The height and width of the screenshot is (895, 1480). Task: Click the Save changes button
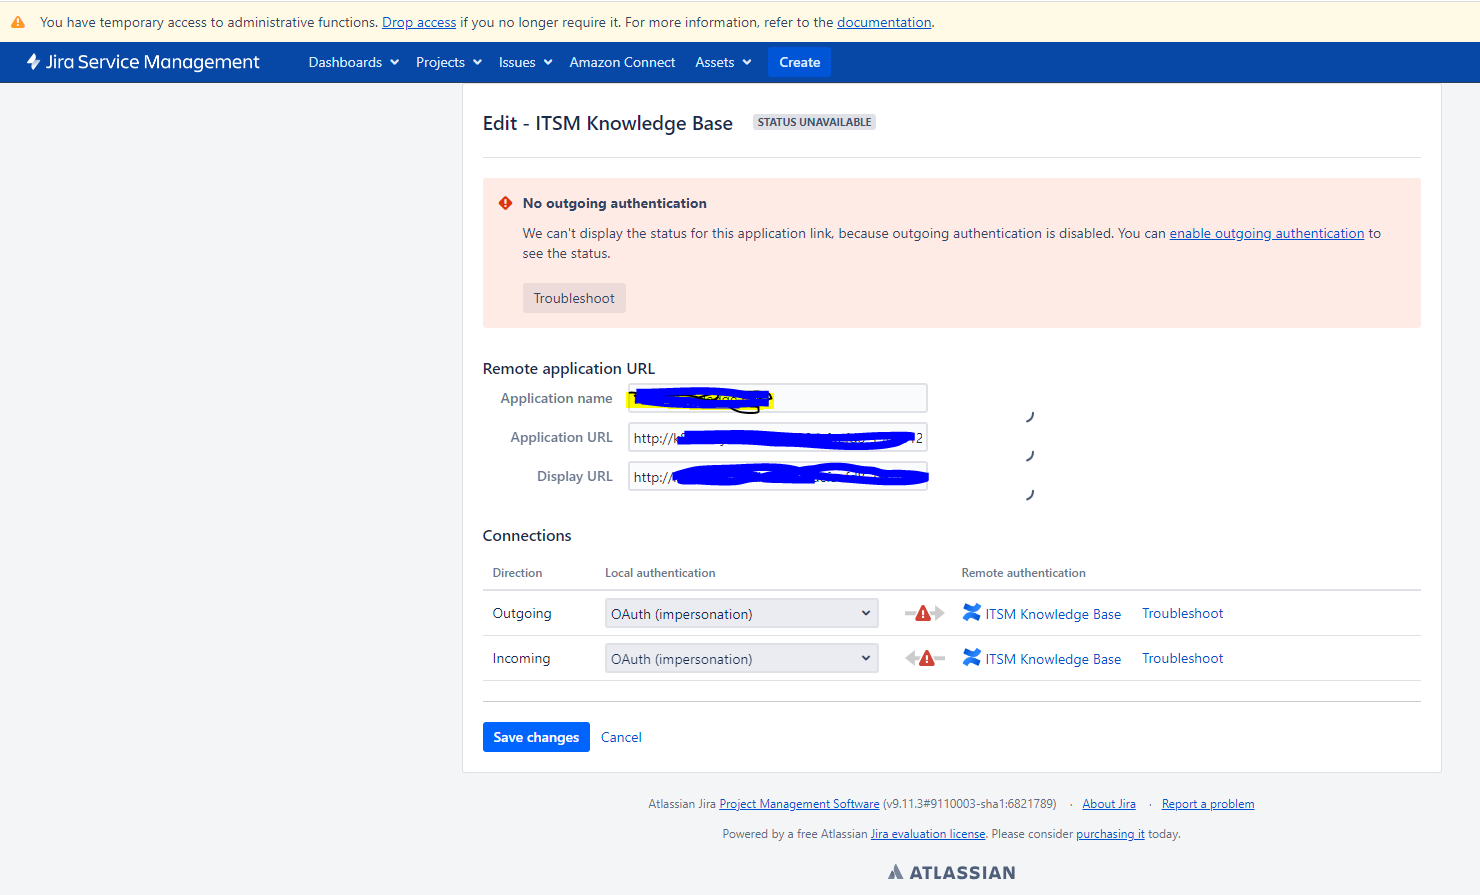[536, 737]
